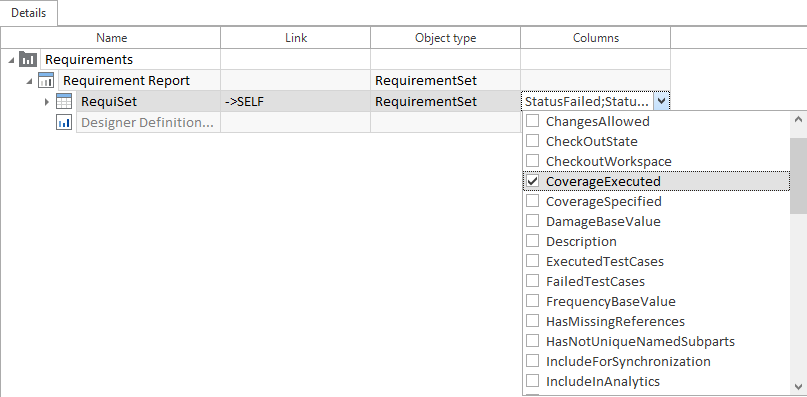Tick the Description checkbox
The width and height of the screenshot is (807, 397).
pos(533,241)
